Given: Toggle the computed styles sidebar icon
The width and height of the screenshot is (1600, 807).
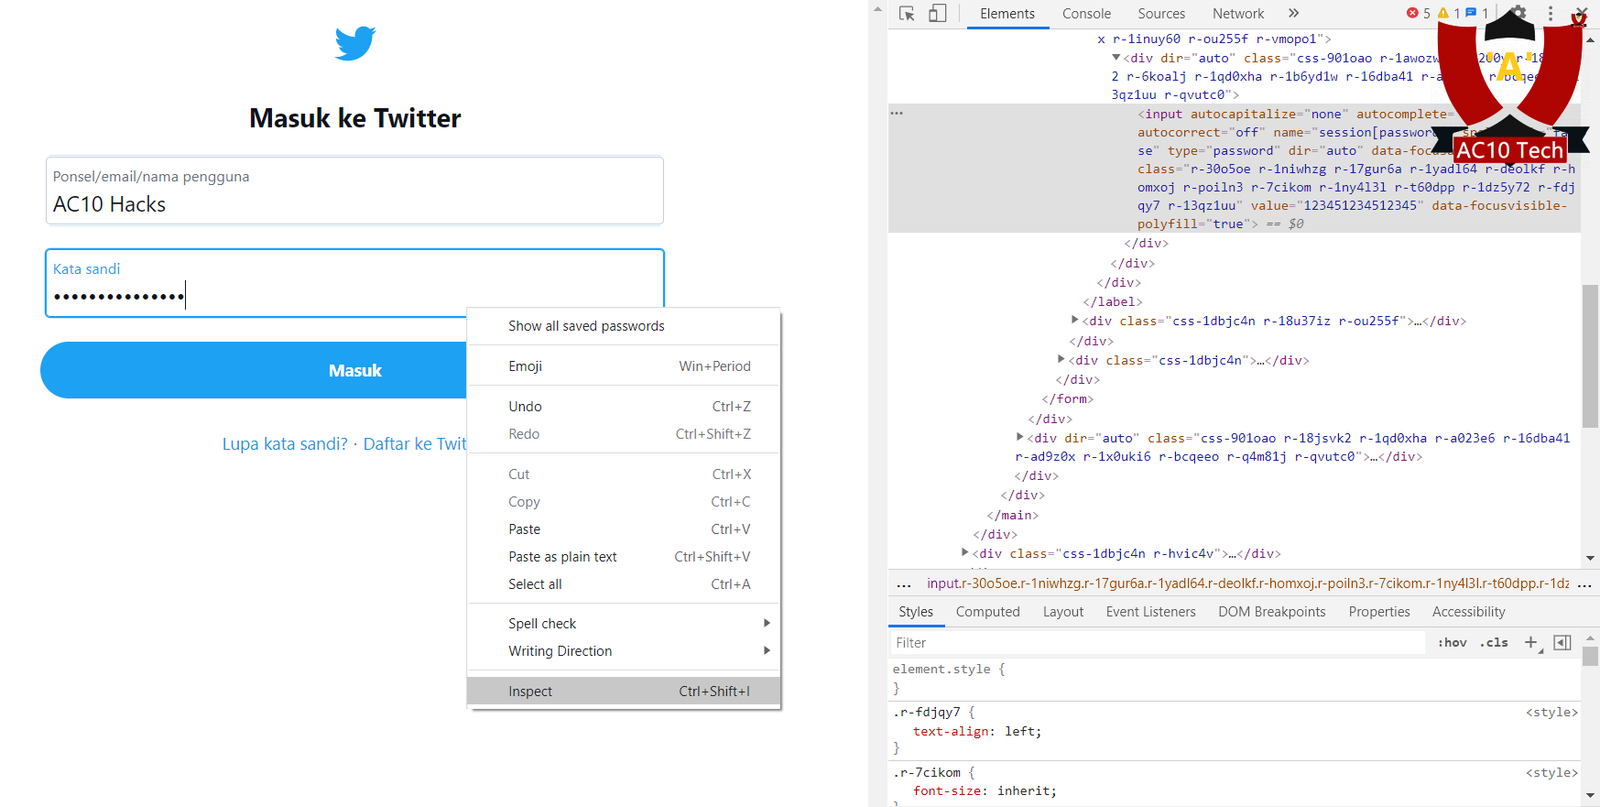Looking at the screenshot, I should (x=1562, y=643).
